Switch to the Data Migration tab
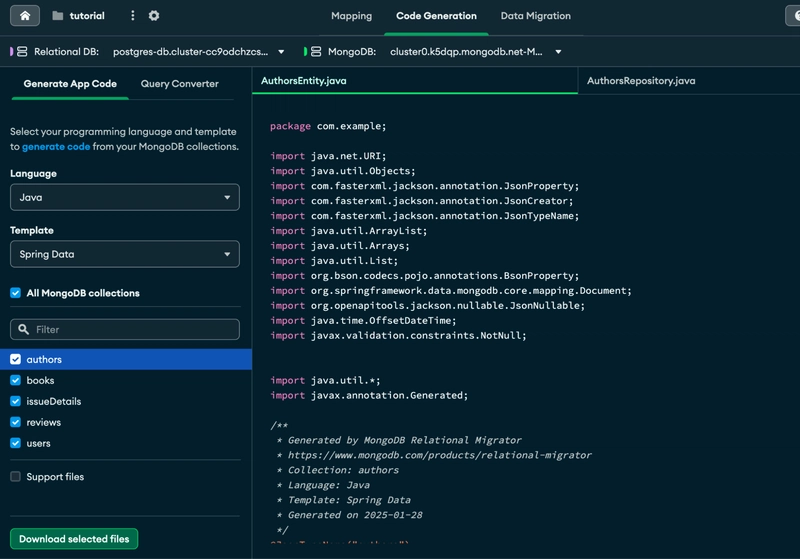 pos(535,16)
